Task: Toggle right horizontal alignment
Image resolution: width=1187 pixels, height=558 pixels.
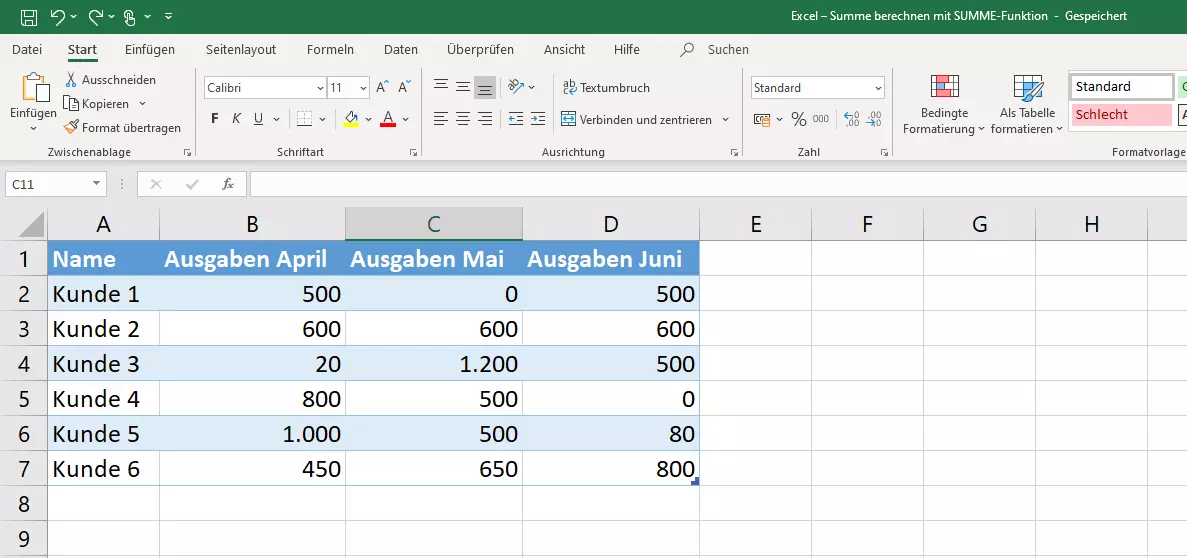Action: (485, 119)
